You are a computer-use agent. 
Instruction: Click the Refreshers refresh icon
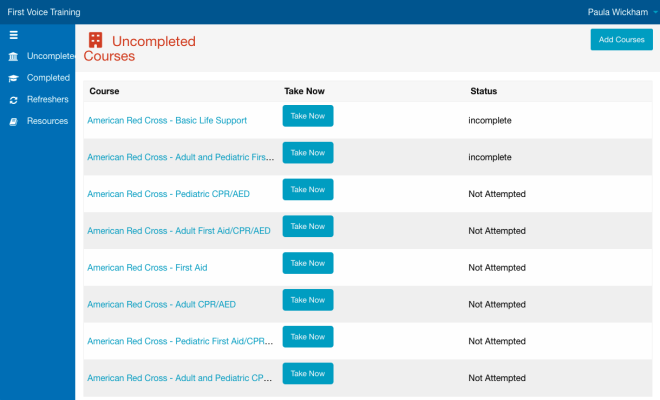13,100
